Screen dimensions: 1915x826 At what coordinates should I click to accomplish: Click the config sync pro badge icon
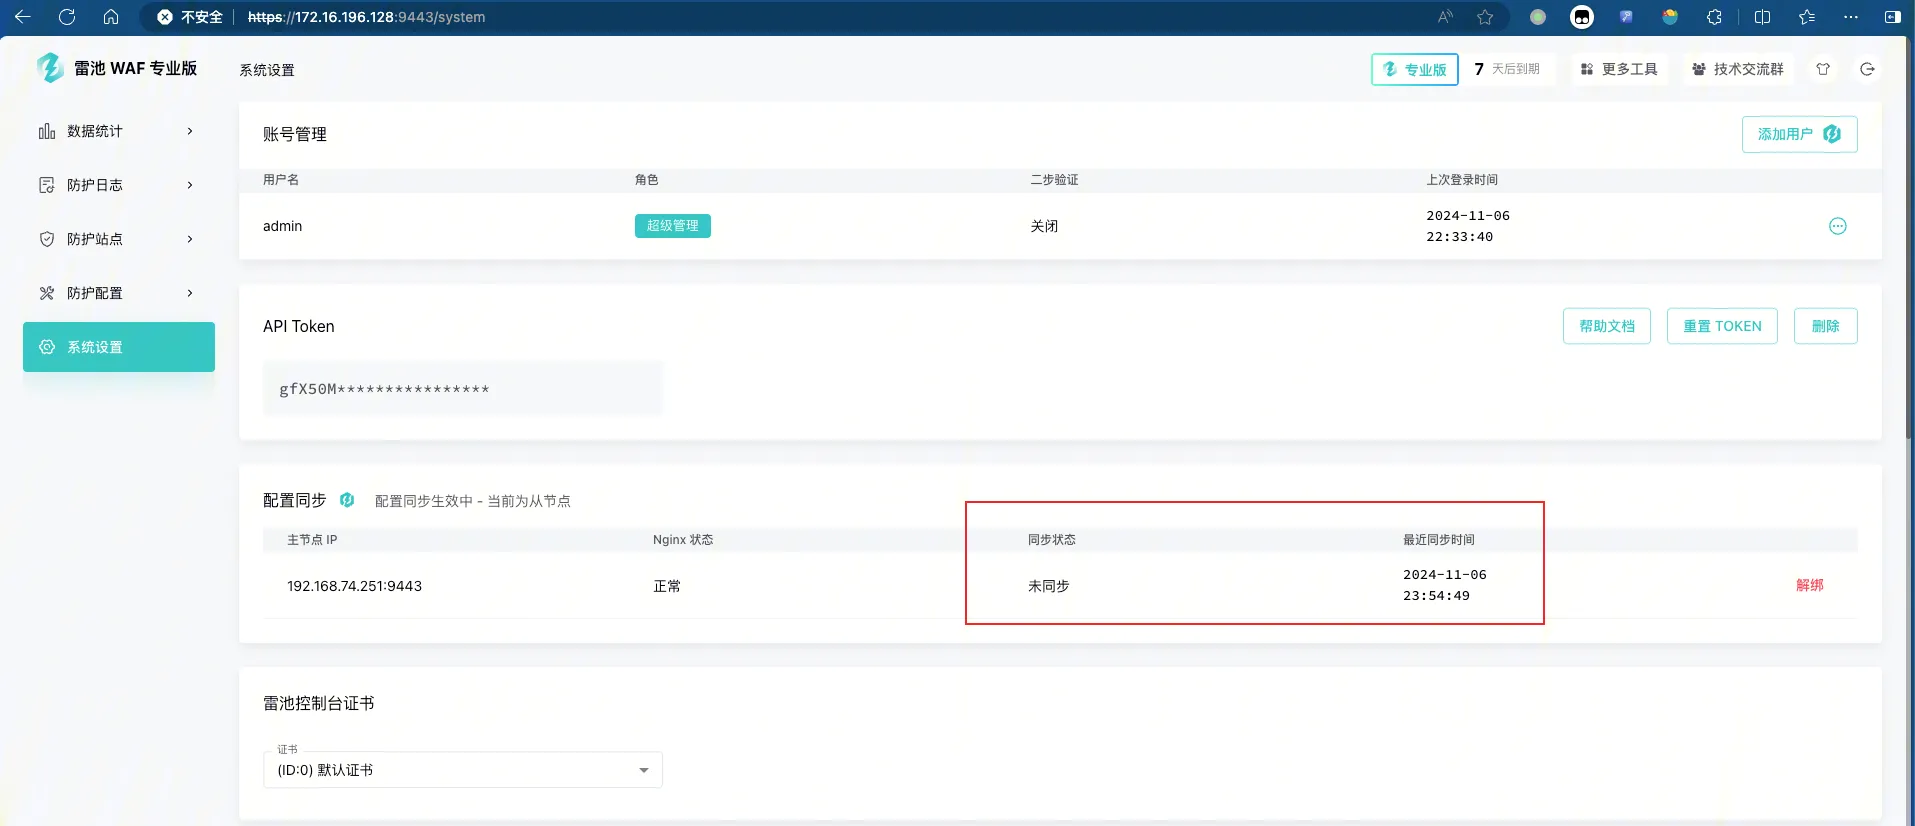[x=347, y=500]
